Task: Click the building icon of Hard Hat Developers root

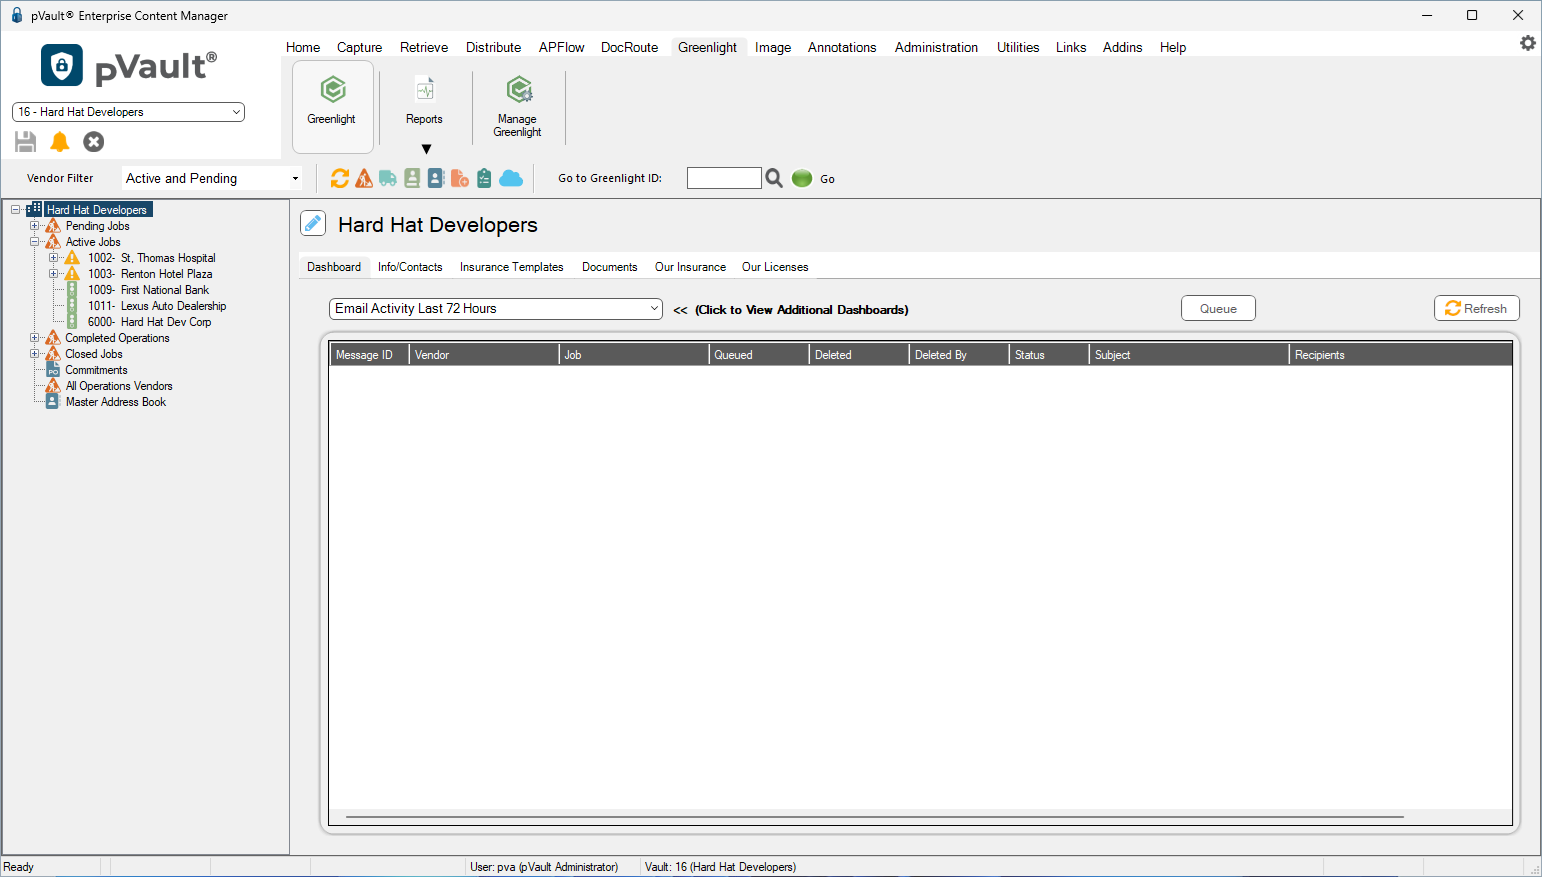Action: click(35, 209)
